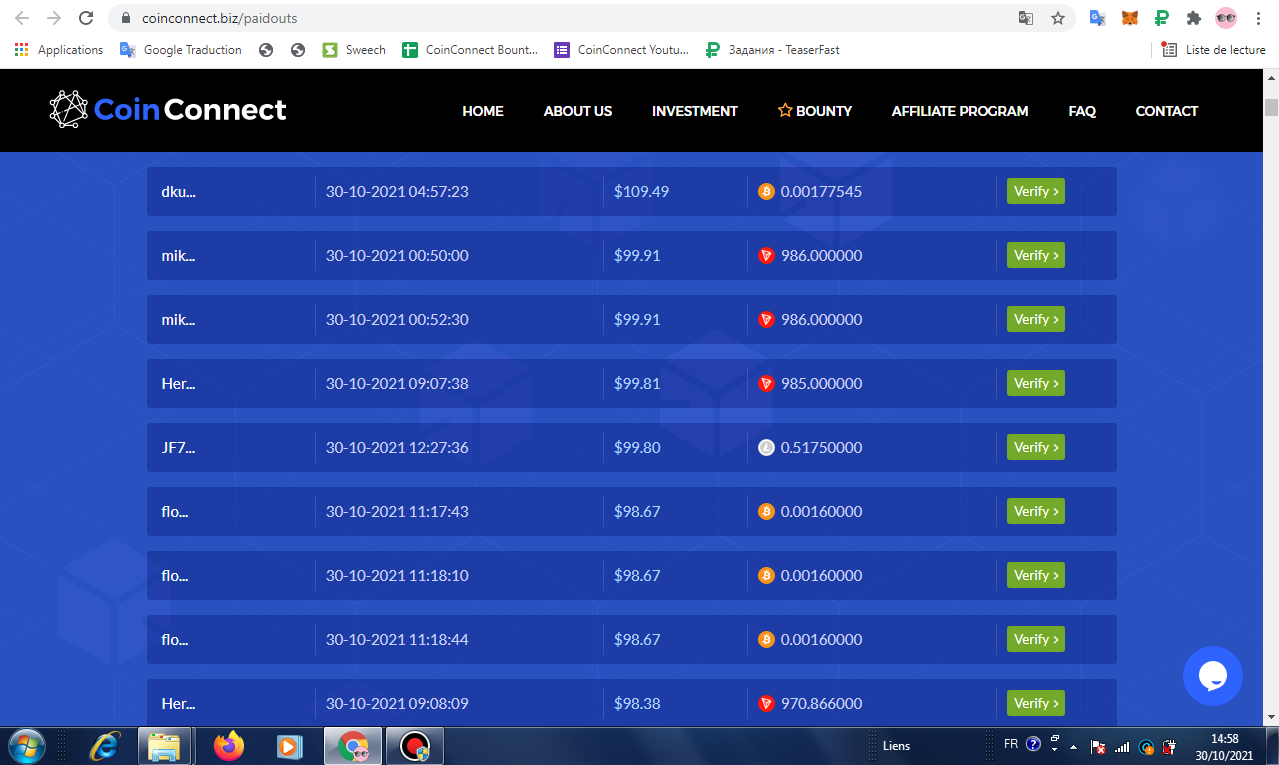Go back with the browser back arrow

[x=22, y=18]
